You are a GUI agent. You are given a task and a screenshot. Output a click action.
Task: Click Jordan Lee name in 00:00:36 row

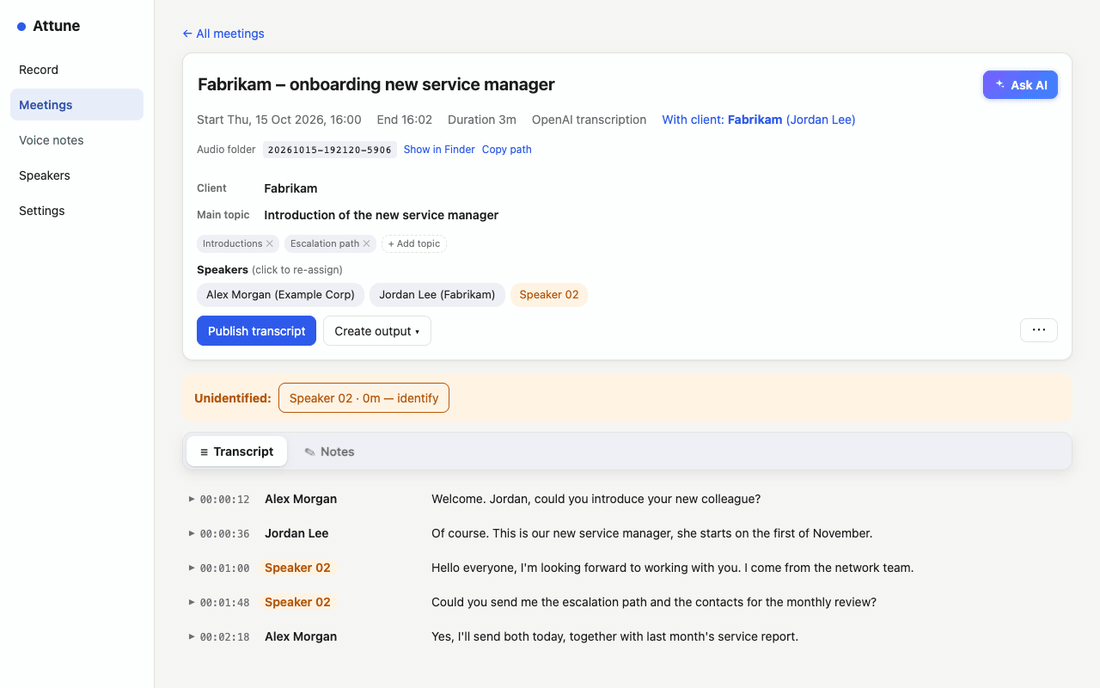(x=296, y=533)
